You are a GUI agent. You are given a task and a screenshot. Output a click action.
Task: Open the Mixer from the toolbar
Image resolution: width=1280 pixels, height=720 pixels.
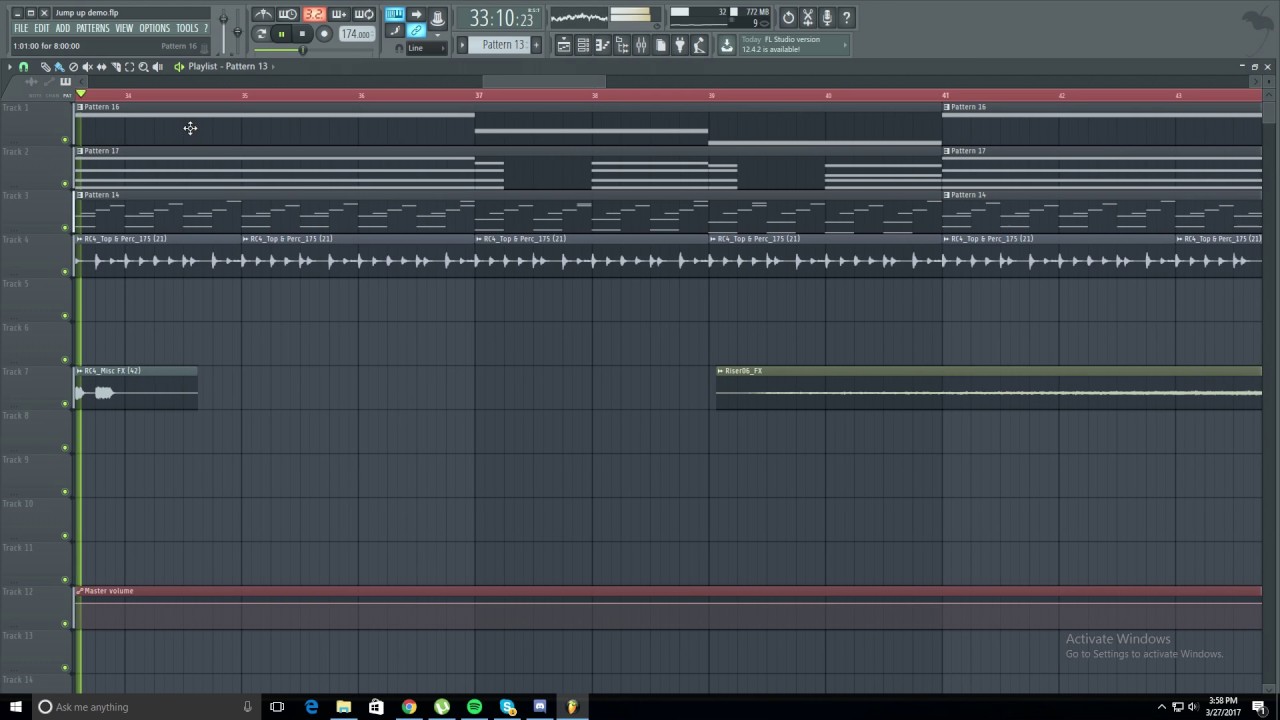tap(641, 45)
